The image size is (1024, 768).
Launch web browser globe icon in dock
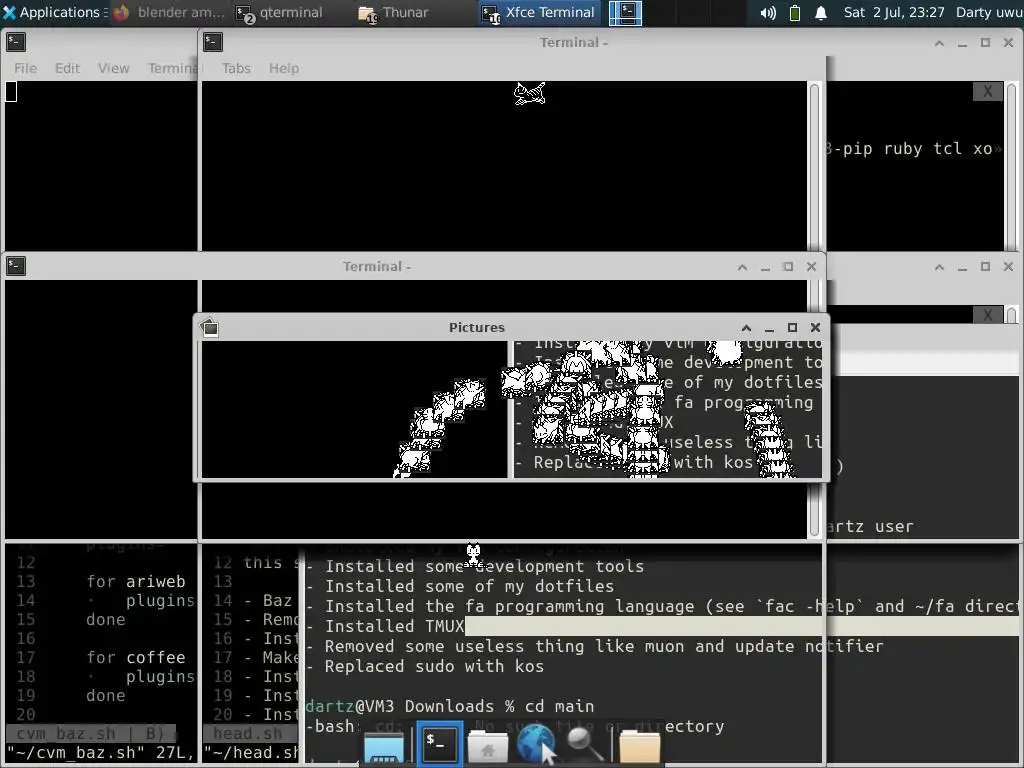click(x=536, y=744)
